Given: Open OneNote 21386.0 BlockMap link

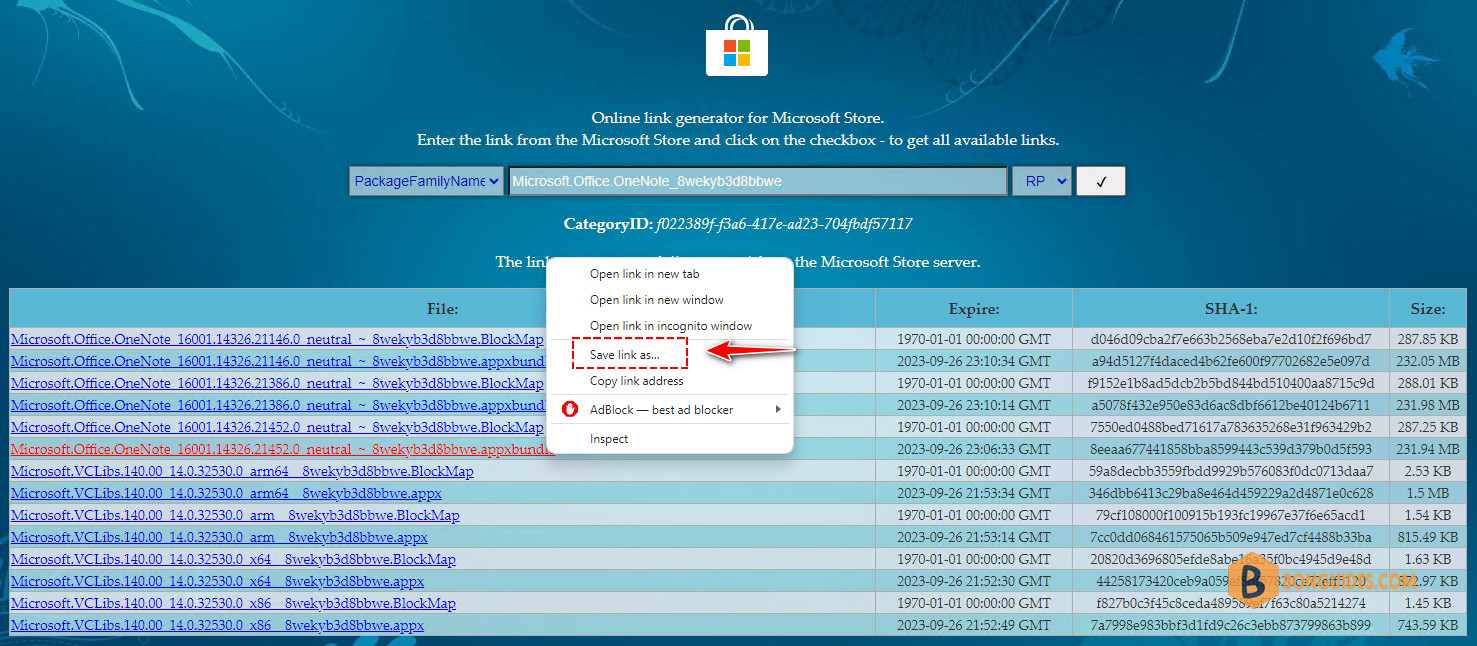Looking at the screenshot, I should (277, 383).
